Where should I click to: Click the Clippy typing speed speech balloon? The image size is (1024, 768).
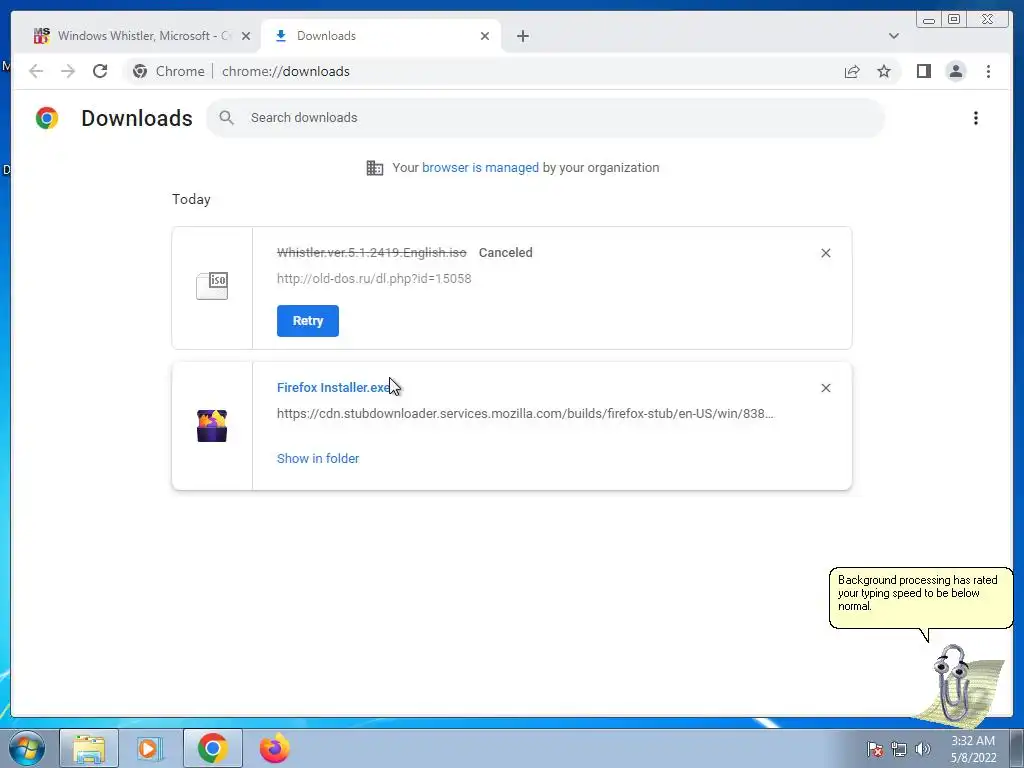pos(921,598)
